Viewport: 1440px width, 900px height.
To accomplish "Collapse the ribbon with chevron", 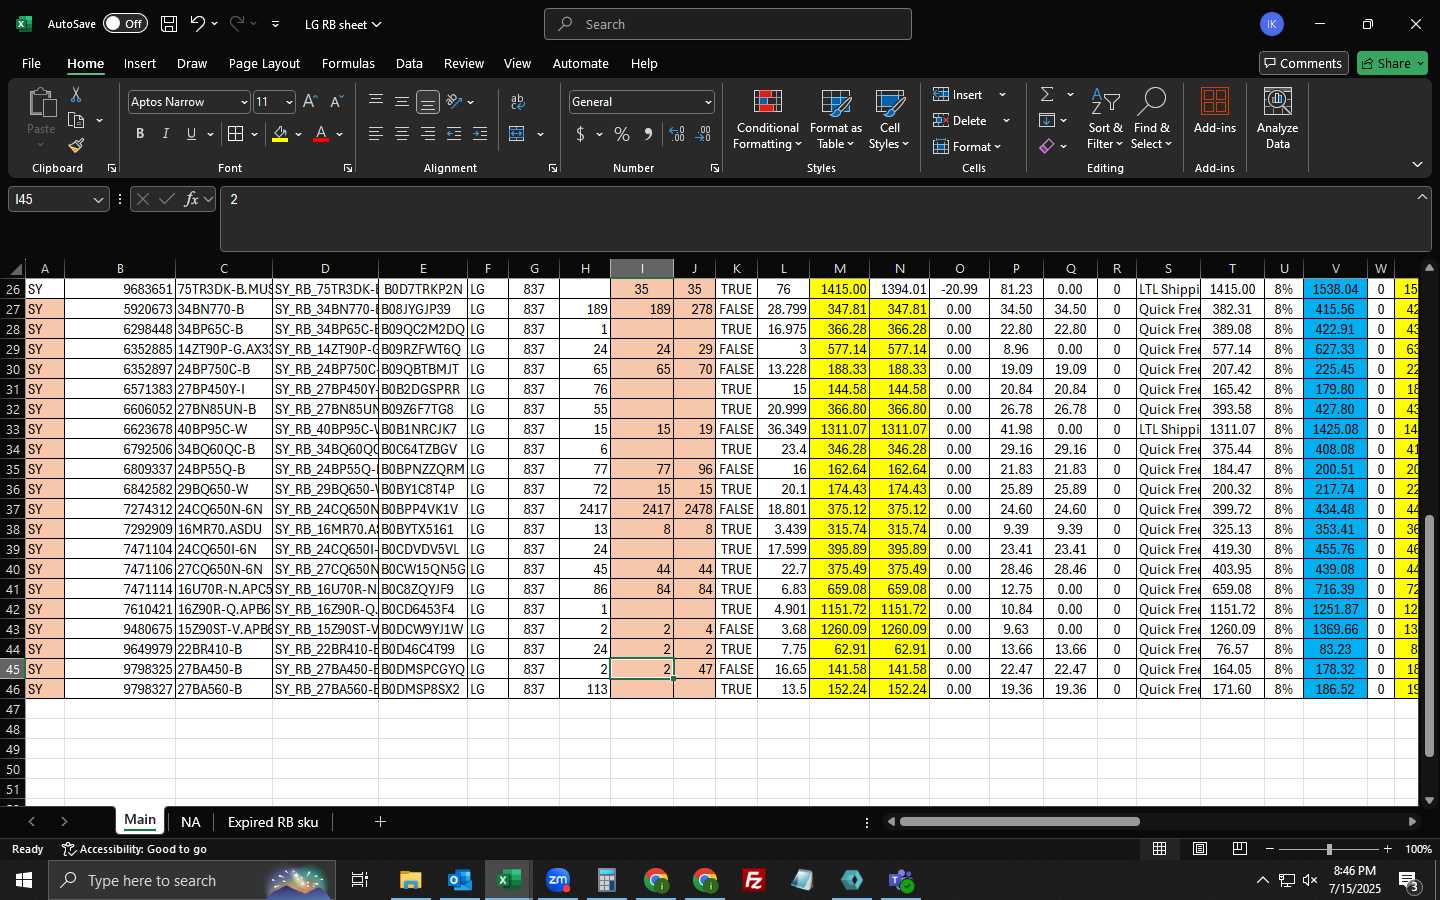I will coord(1417,165).
